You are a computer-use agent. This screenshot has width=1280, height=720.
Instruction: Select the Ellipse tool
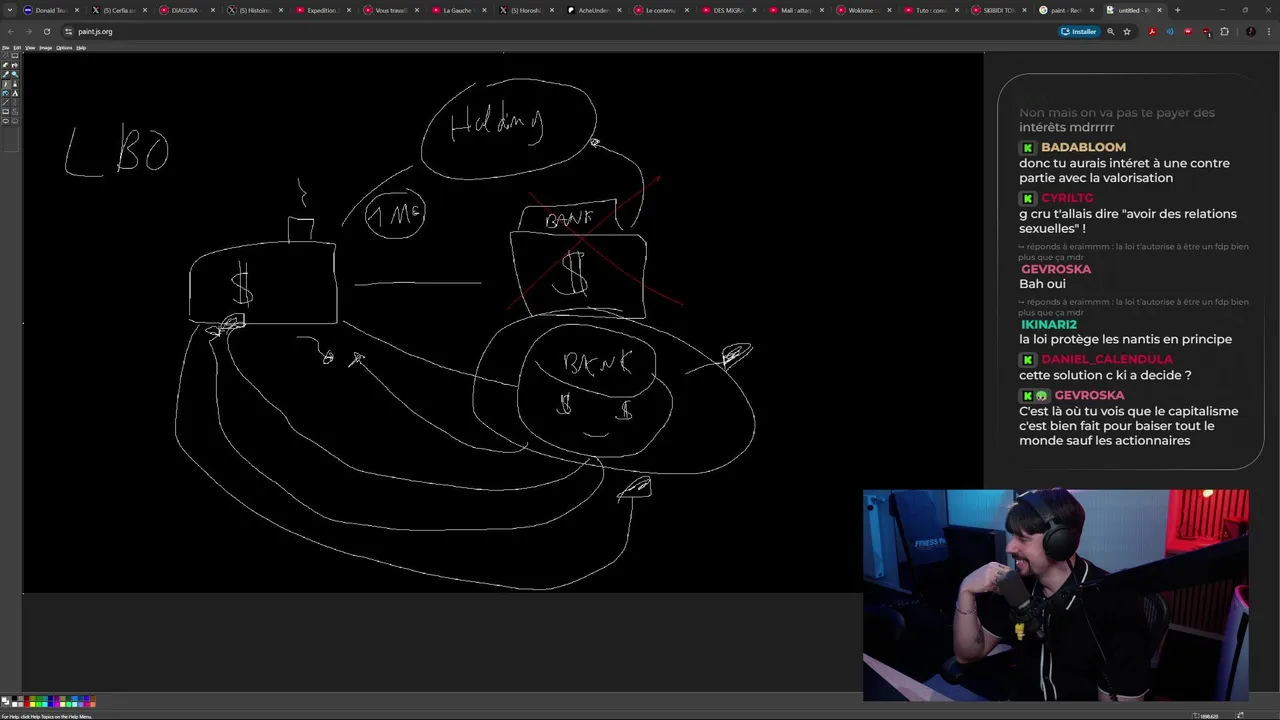tap(5, 121)
